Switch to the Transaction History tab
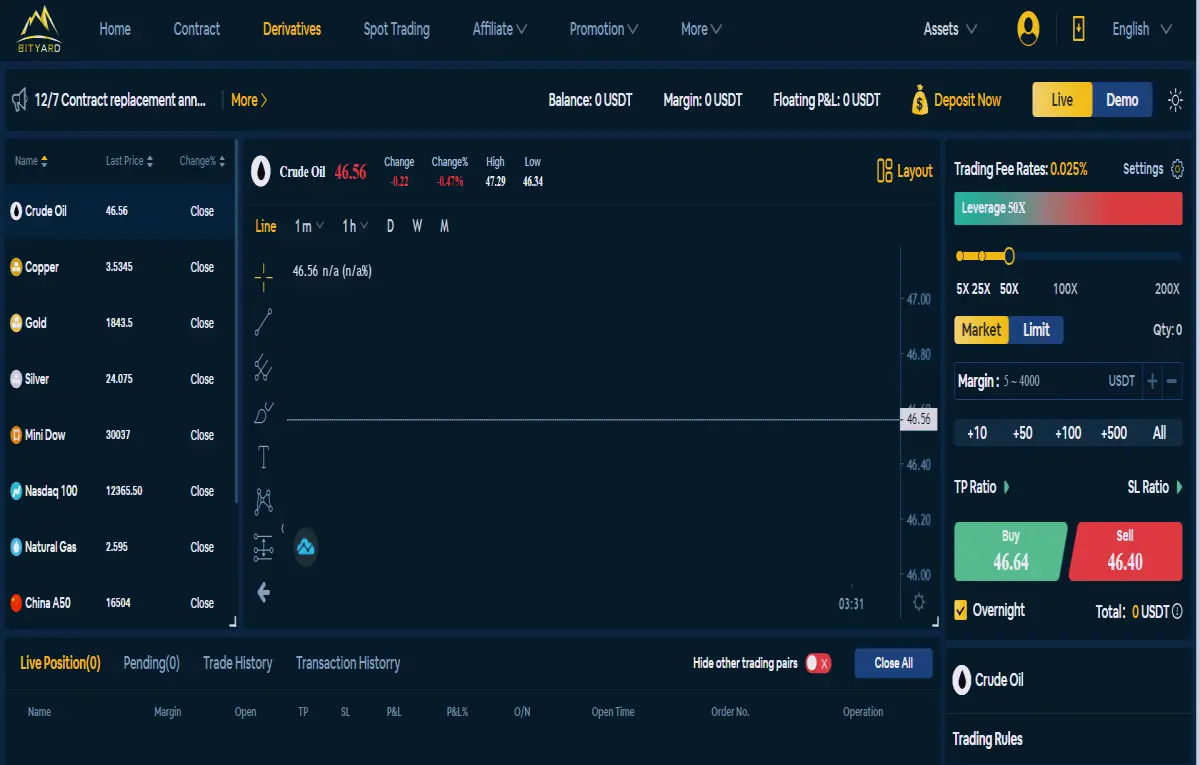Image resolution: width=1200 pixels, height=765 pixels. coord(348,663)
